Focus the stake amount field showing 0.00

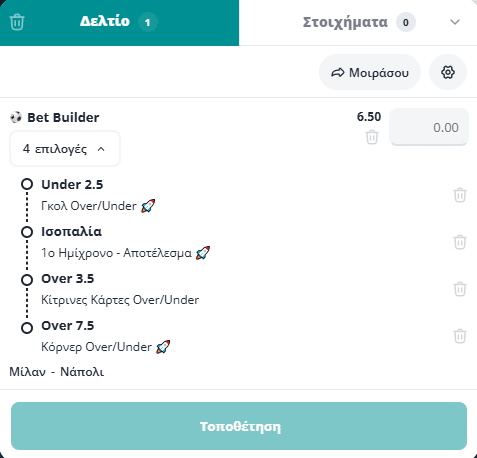pos(429,127)
